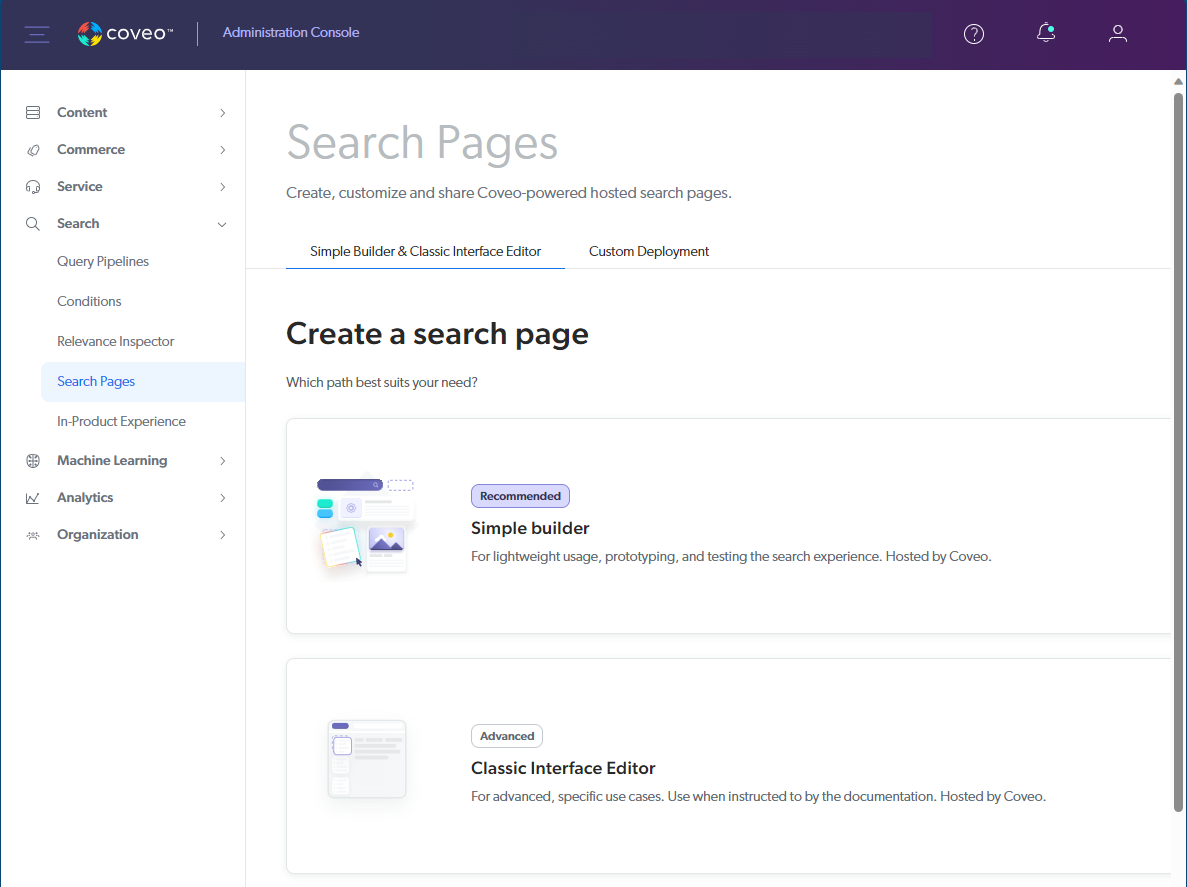Click the vertical scrollbar thumb

point(1178,452)
